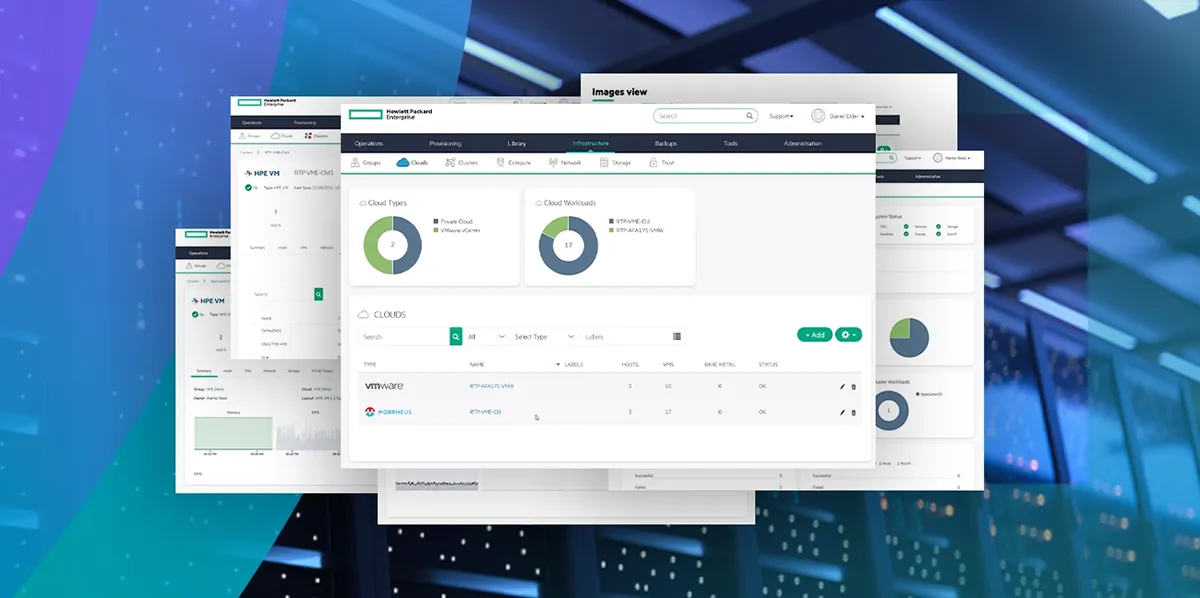The height and width of the screenshot is (598, 1200).
Task: Click the Type column header
Action: pos(370,364)
